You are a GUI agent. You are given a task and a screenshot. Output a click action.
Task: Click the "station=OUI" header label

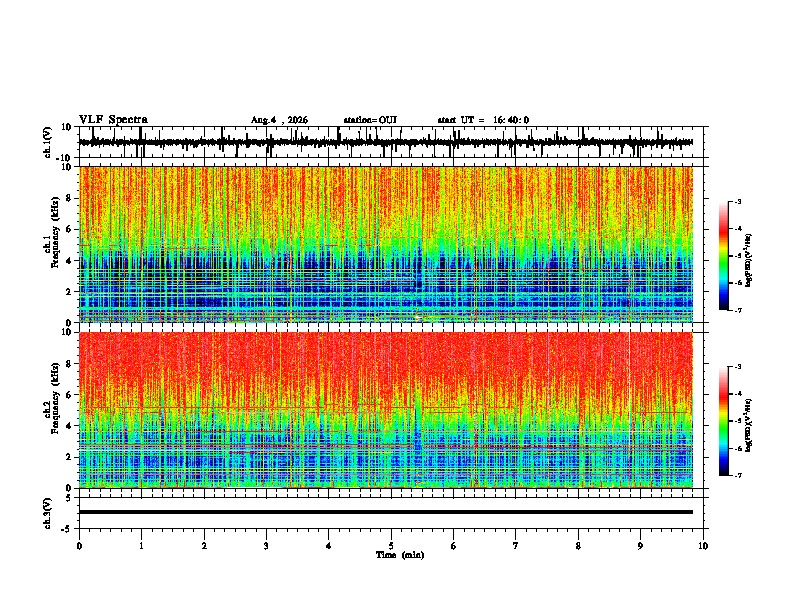(x=370, y=120)
